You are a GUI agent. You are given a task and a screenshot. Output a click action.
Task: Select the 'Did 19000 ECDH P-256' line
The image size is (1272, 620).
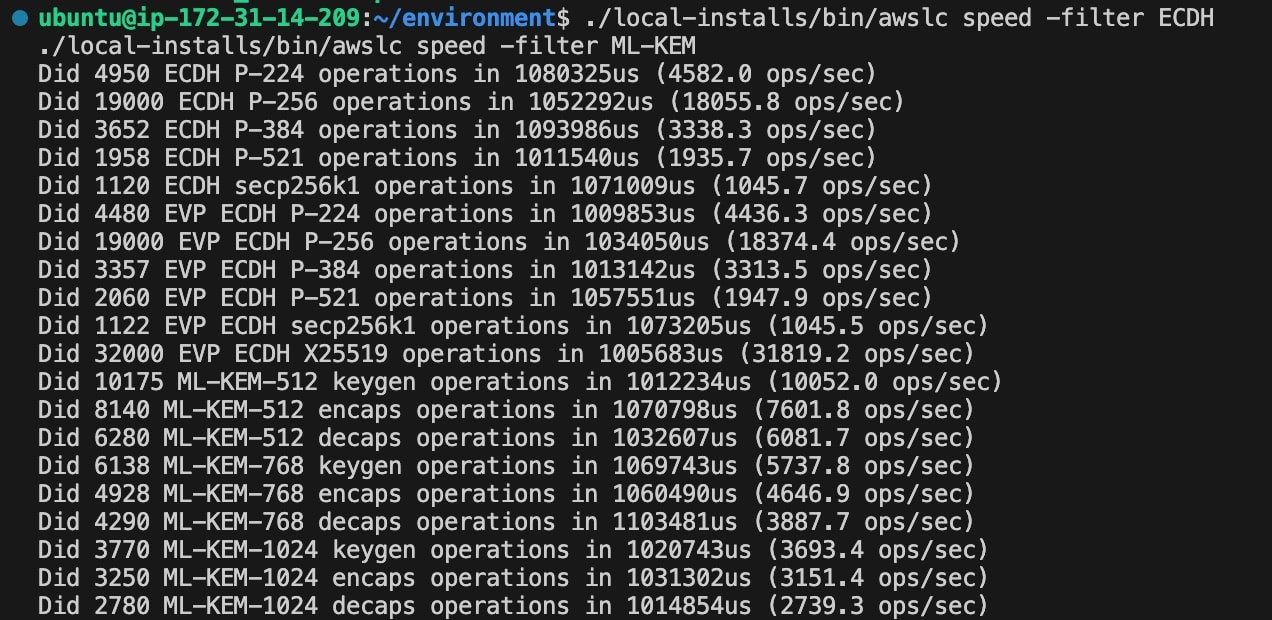click(x=471, y=102)
